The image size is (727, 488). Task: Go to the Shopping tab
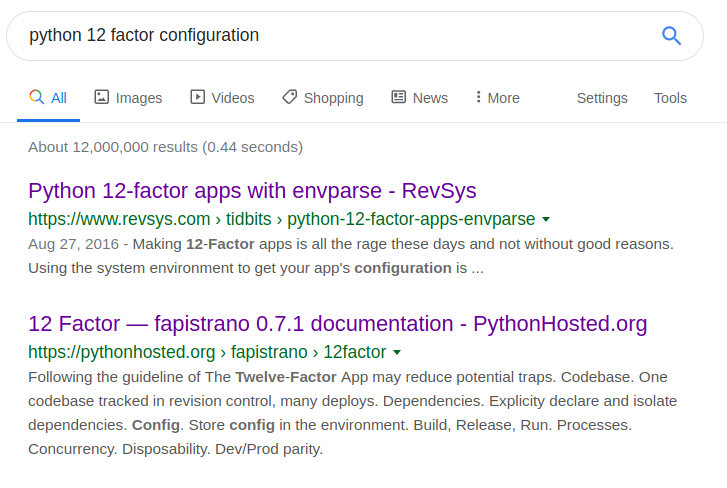coord(323,98)
